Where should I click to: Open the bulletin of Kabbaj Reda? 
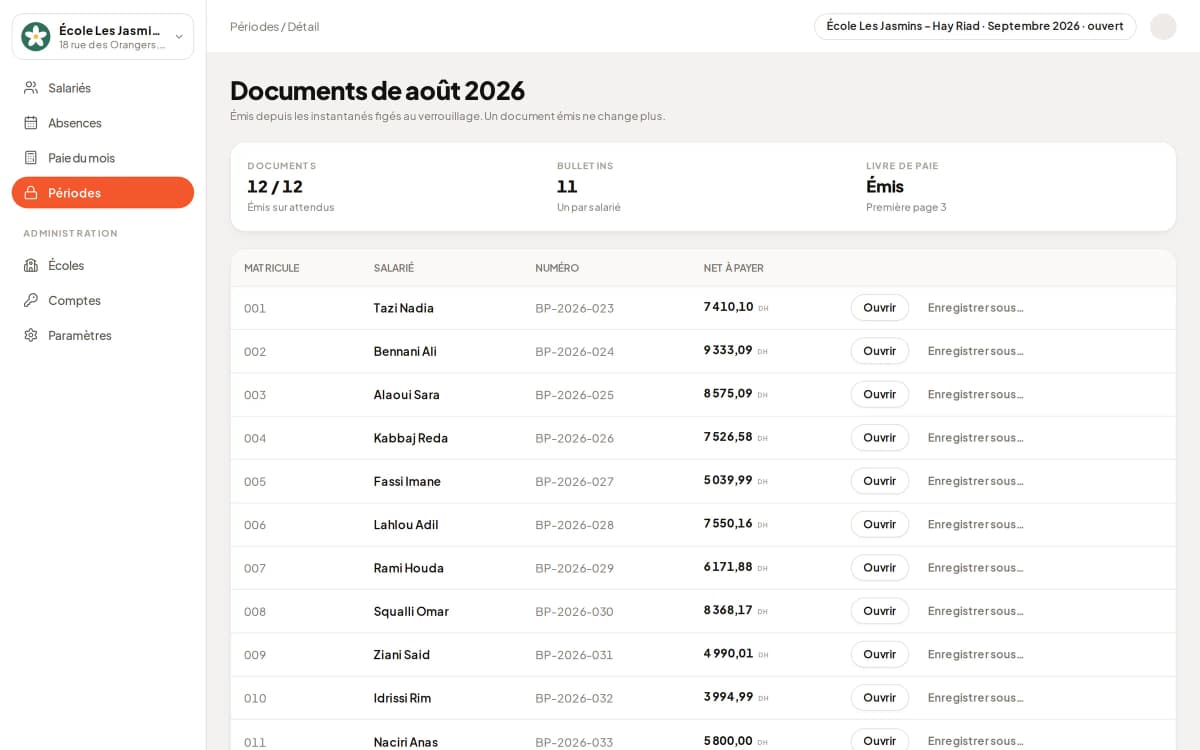[x=880, y=438]
